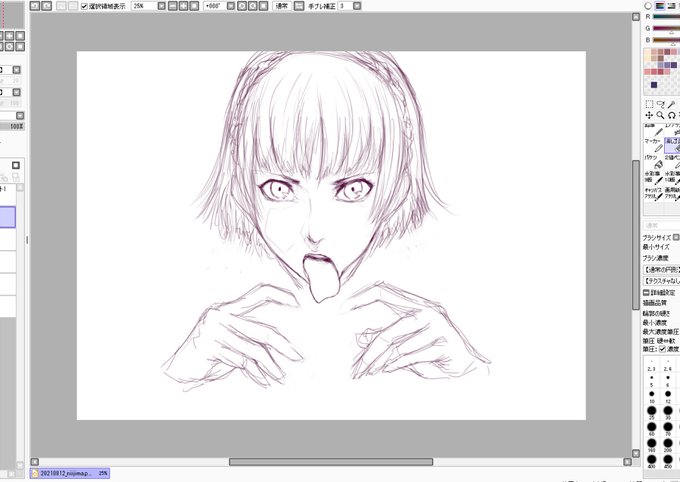Click the zoom out minus button
Viewport: 680px width, 482px height.
pyautogui.click(x=173, y=6)
